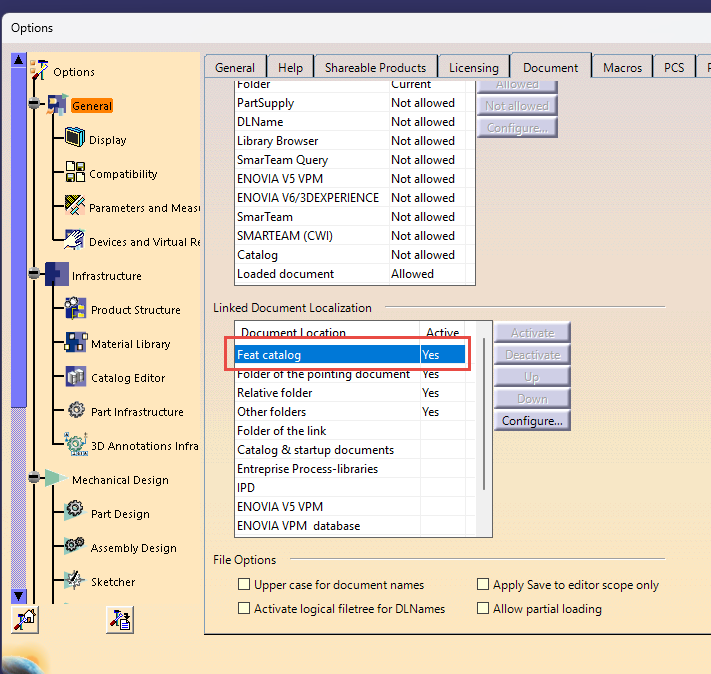Select the Relative folder row
Image resolution: width=711 pixels, height=674 pixels.
pyautogui.click(x=350, y=393)
